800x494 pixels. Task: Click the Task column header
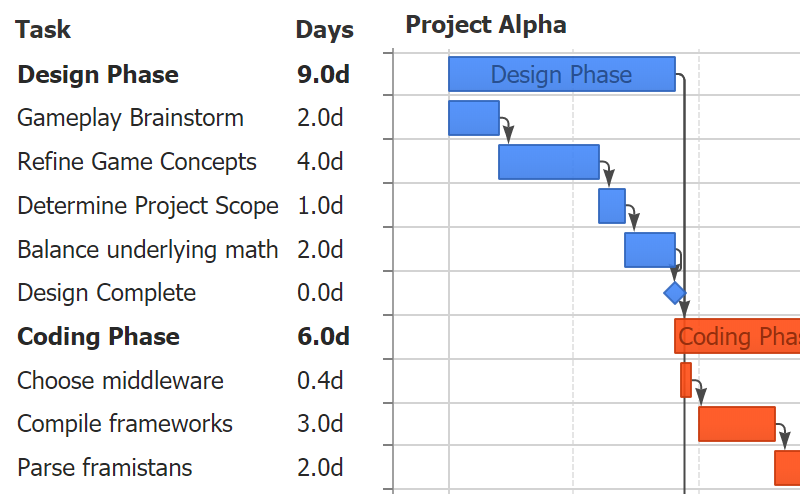43,30
